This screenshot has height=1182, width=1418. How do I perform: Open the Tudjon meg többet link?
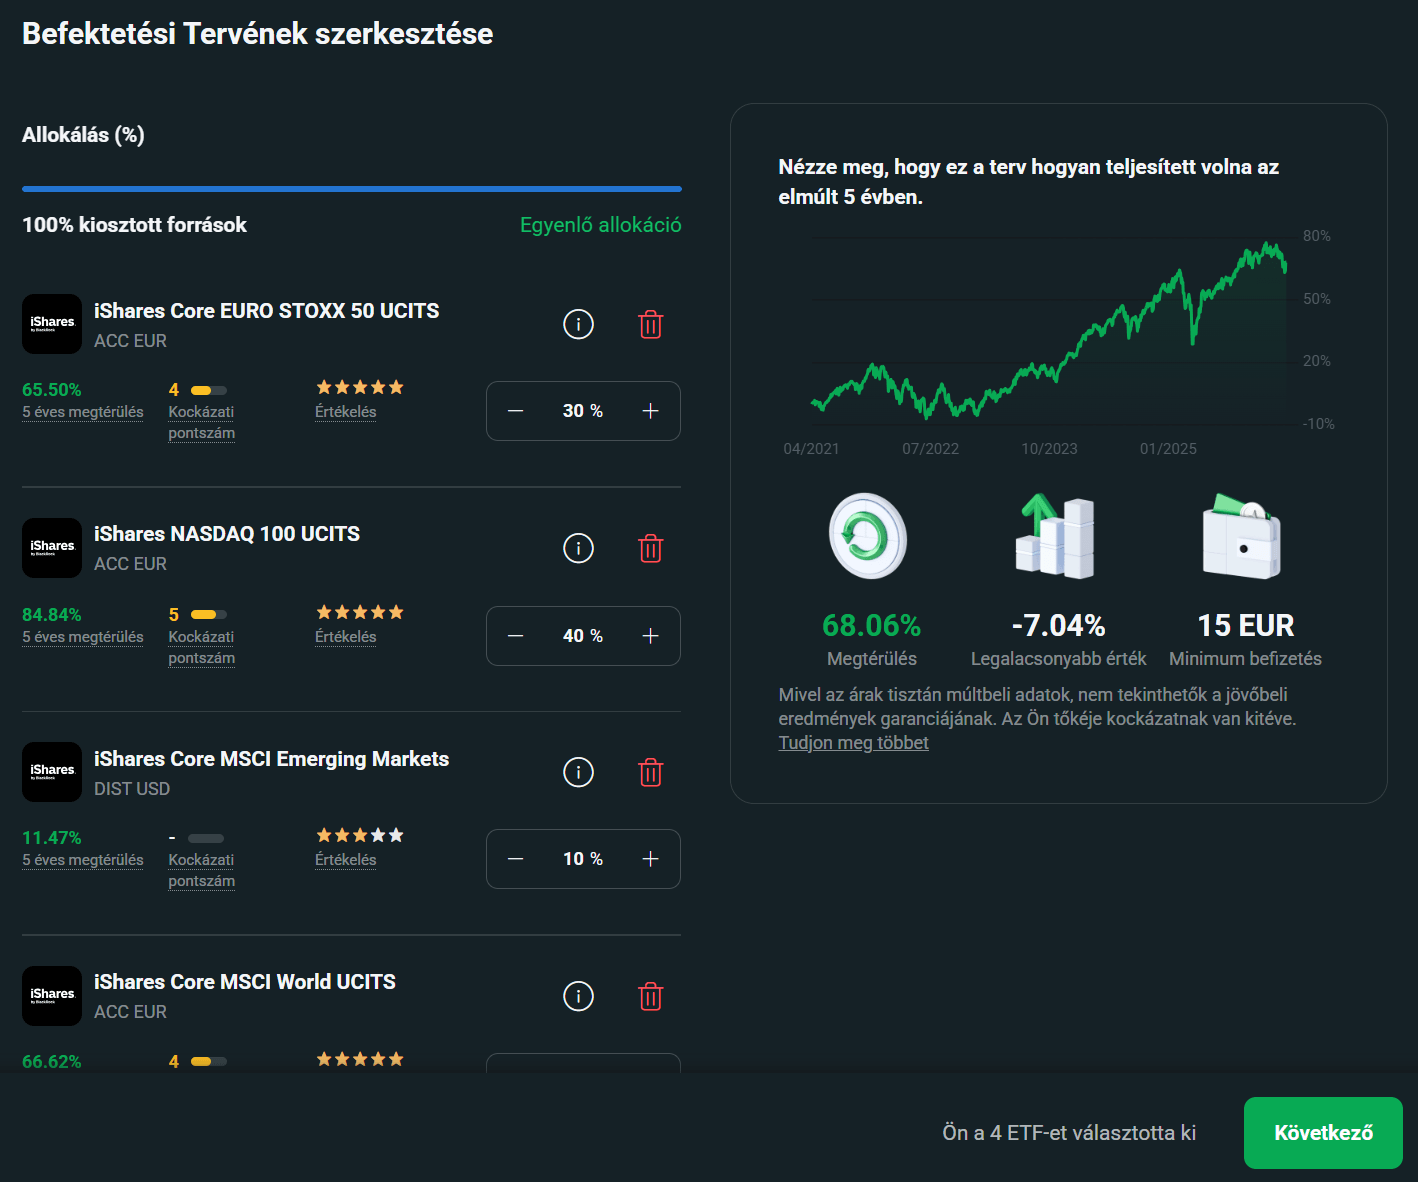pyautogui.click(x=853, y=743)
